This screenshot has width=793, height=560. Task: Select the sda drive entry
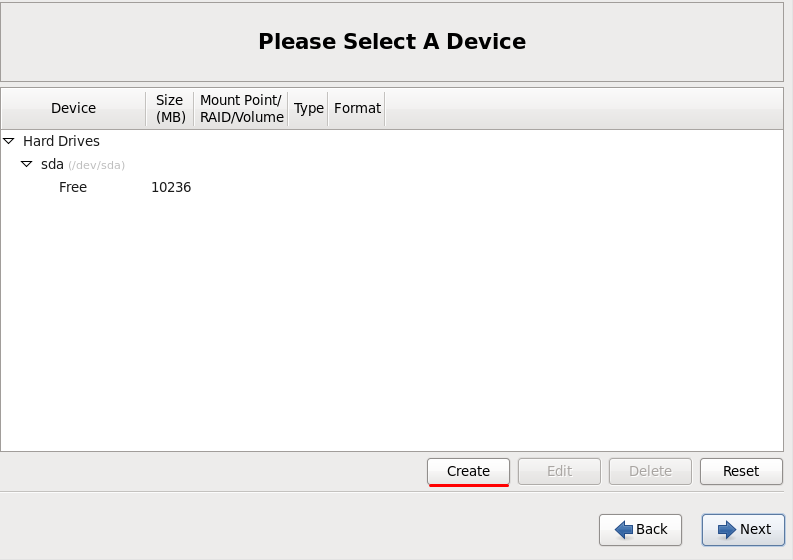click(52, 164)
